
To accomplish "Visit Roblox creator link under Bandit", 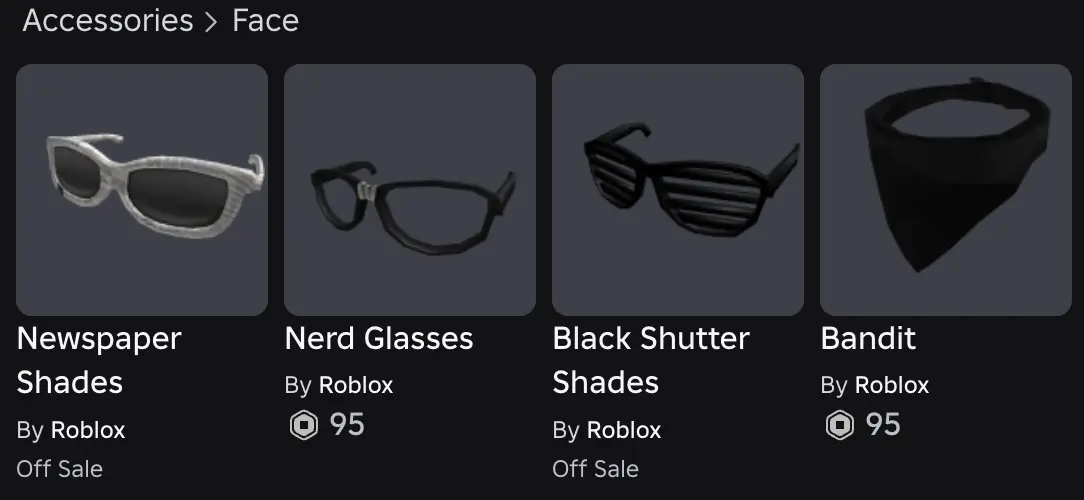I will pyautogui.click(x=892, y=385).
